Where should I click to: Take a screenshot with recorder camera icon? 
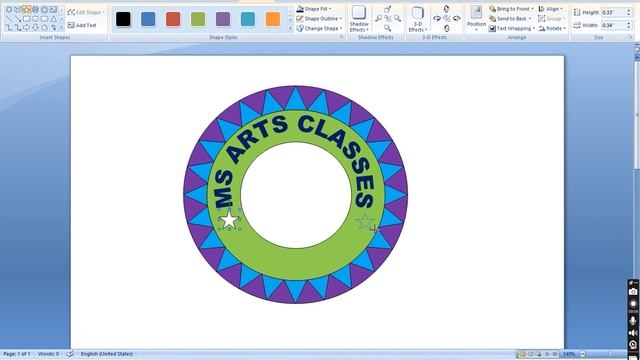[x=633, y=291]
